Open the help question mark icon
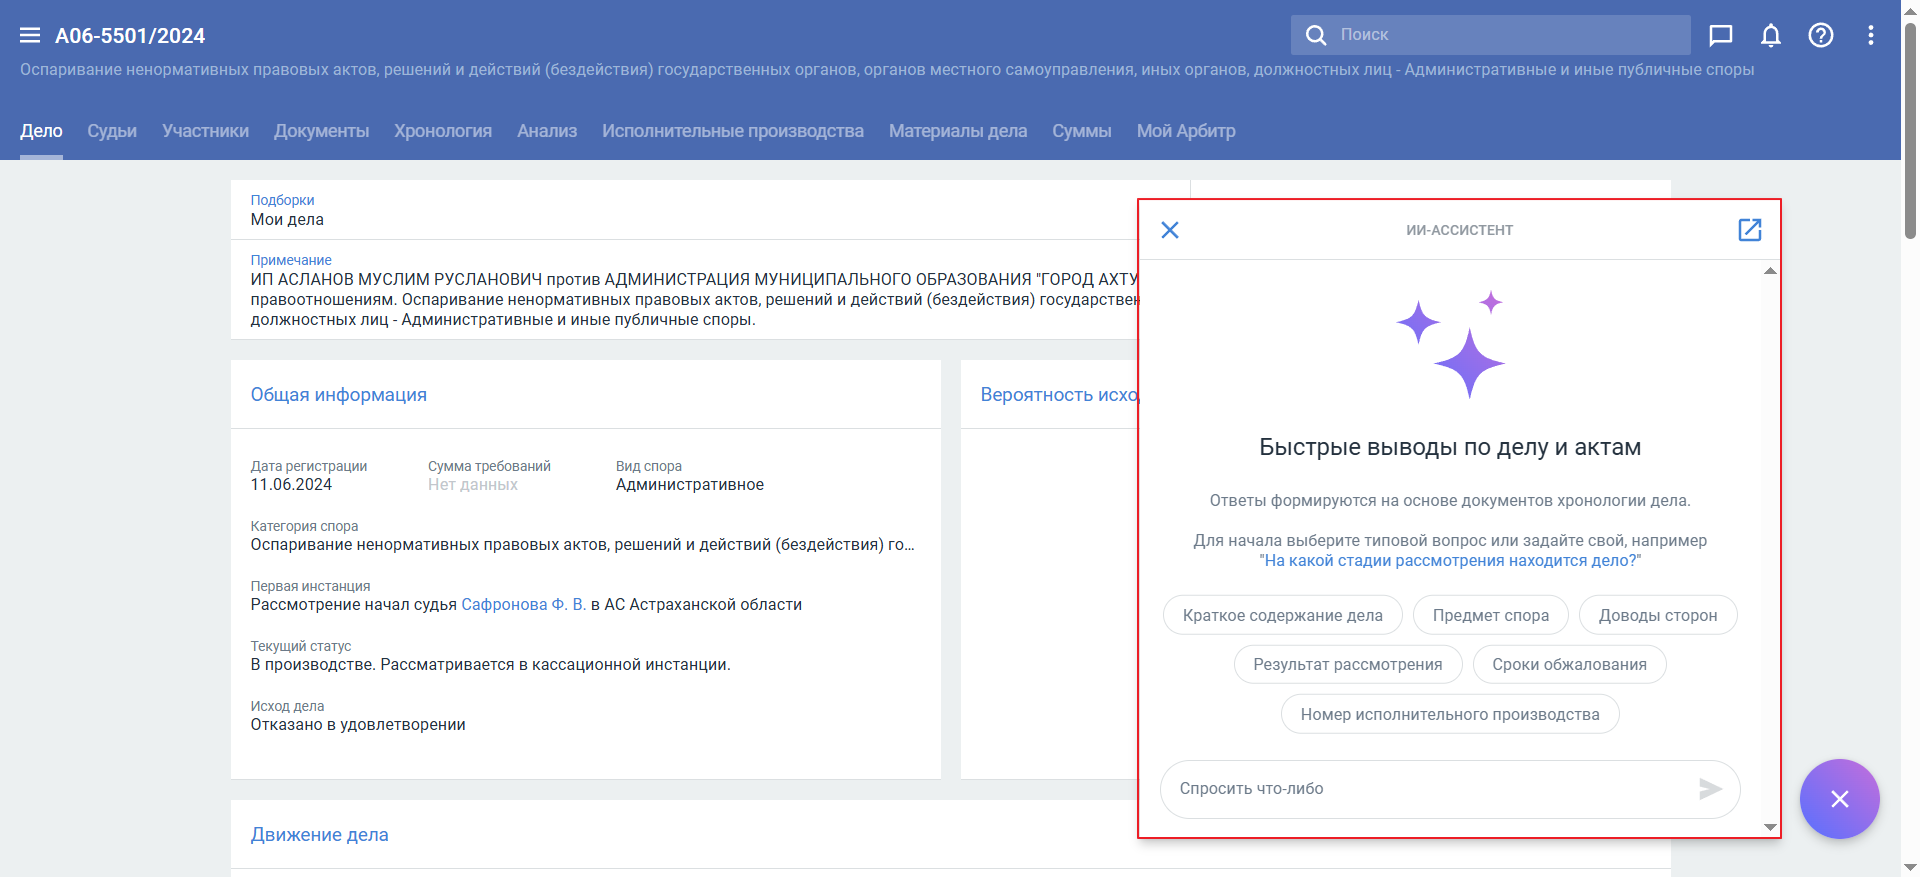Screen dimensions: 1920x877 1820,36
